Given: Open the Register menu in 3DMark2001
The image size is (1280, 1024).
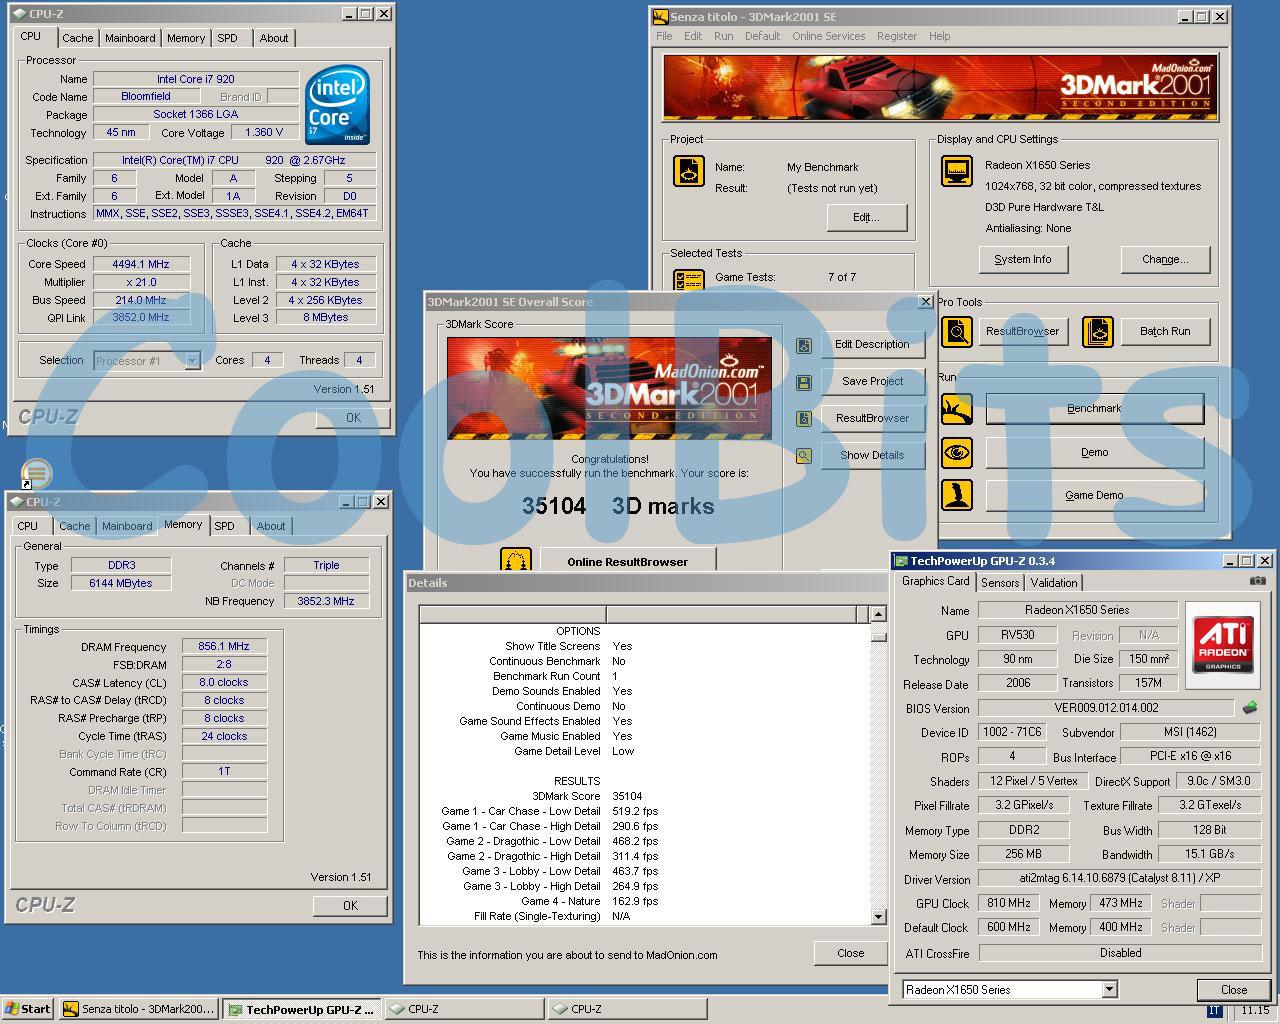Looking at the screenshot, I should (897, 36).
